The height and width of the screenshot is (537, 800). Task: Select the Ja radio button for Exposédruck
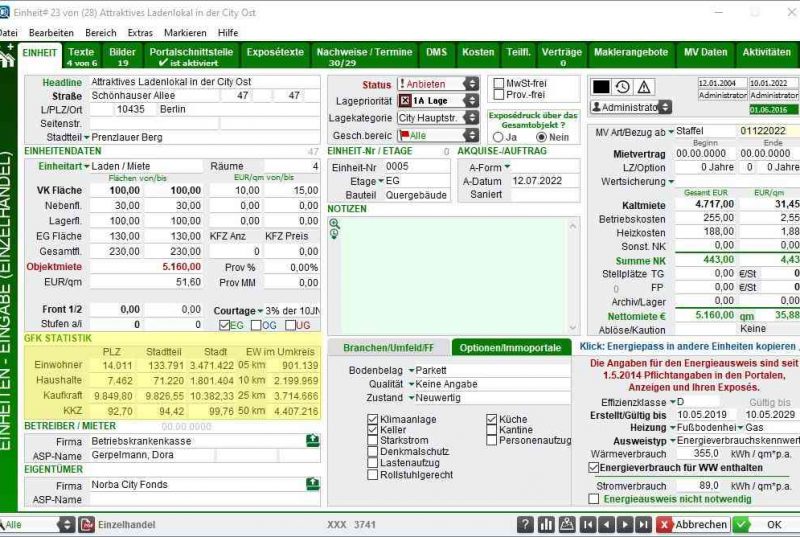(x=498, y=137)
